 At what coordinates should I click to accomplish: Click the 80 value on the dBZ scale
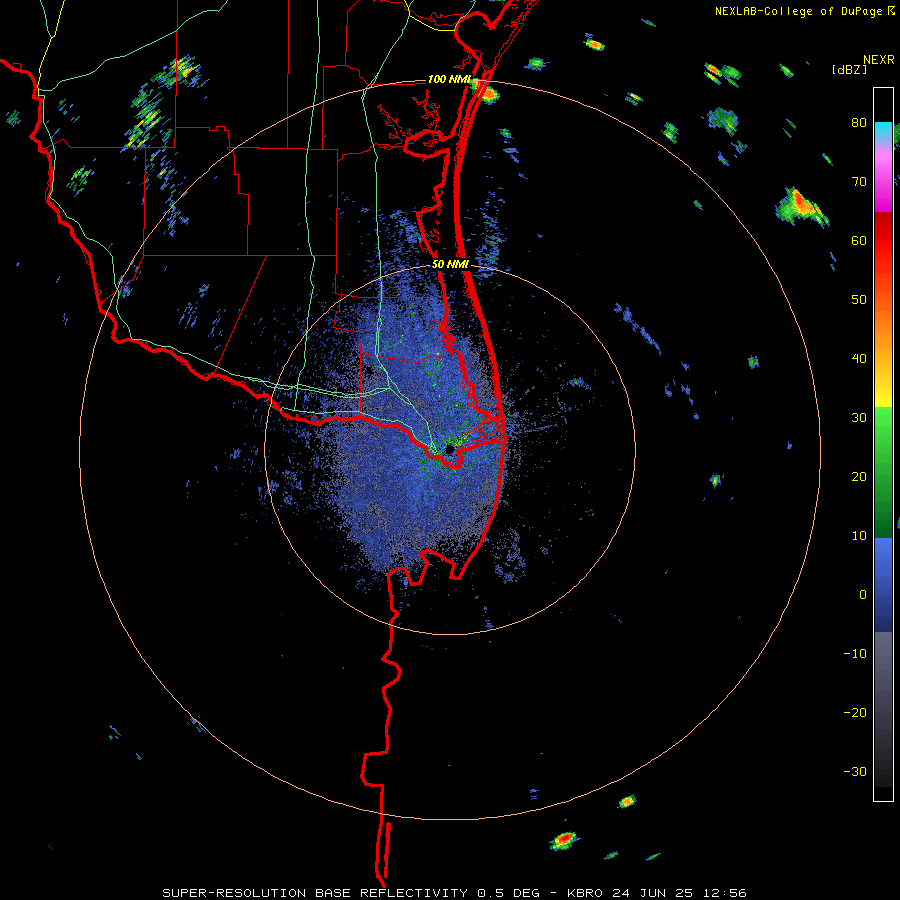(859, 123)
